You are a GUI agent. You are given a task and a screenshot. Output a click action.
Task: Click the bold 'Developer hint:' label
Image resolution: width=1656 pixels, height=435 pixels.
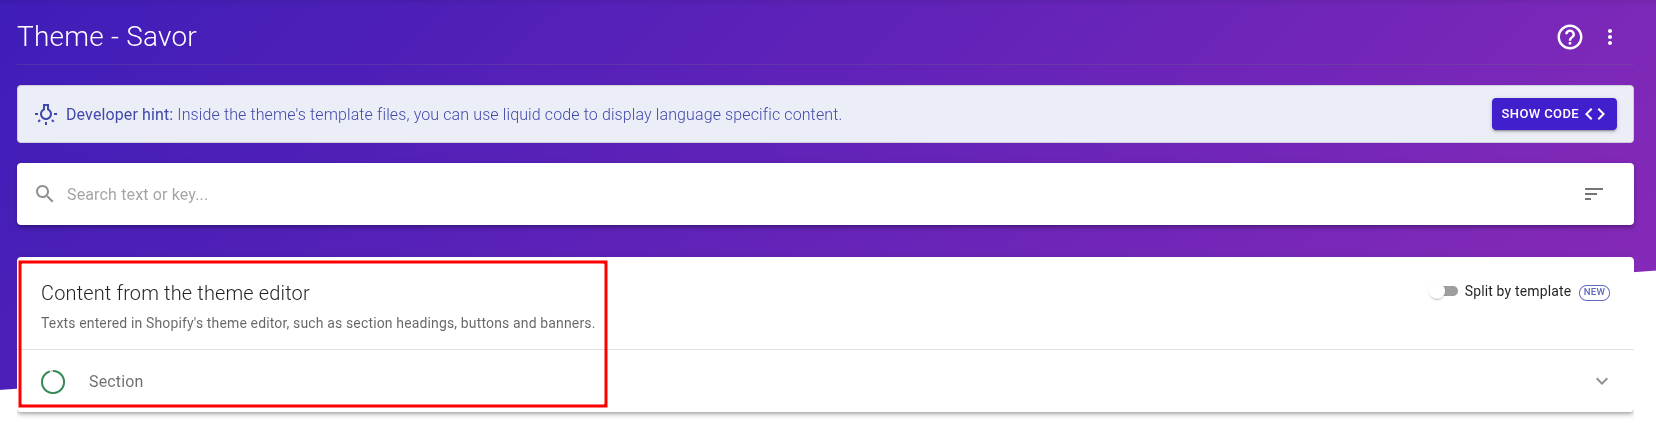point(119,114)
